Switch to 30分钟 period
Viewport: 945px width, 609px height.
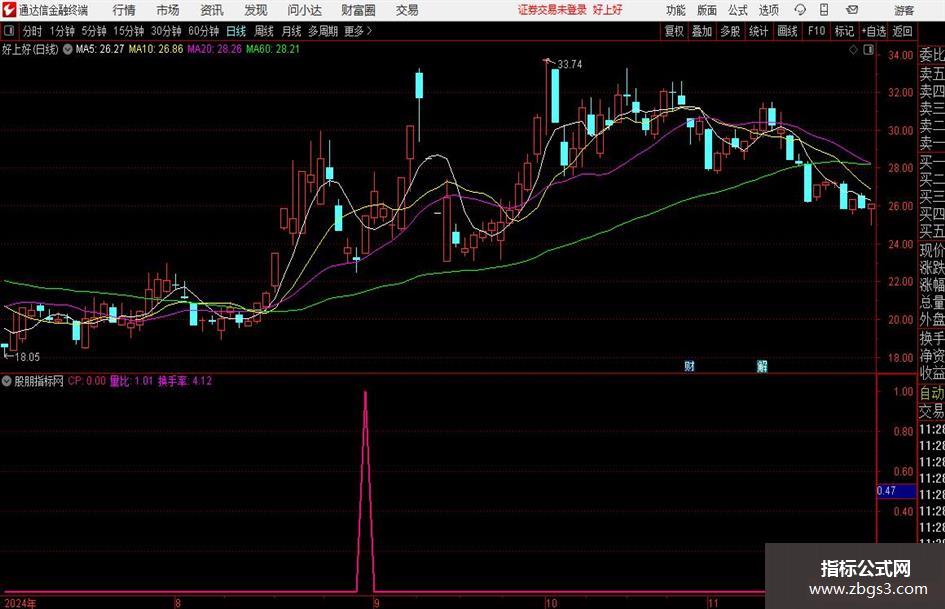tap(166, 31)
